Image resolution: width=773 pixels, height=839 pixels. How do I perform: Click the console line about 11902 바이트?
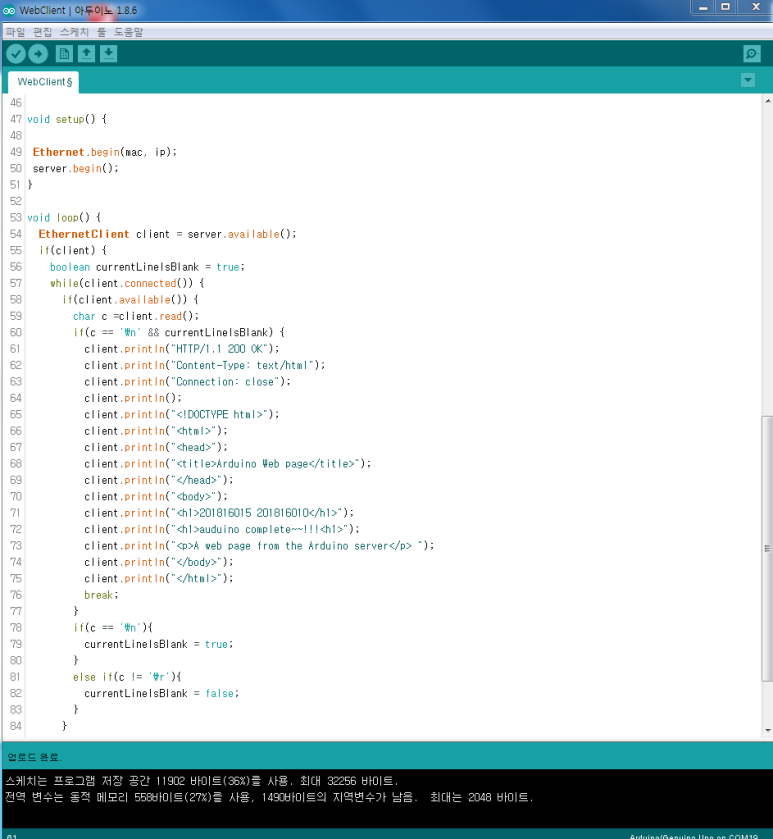point(202,781)
